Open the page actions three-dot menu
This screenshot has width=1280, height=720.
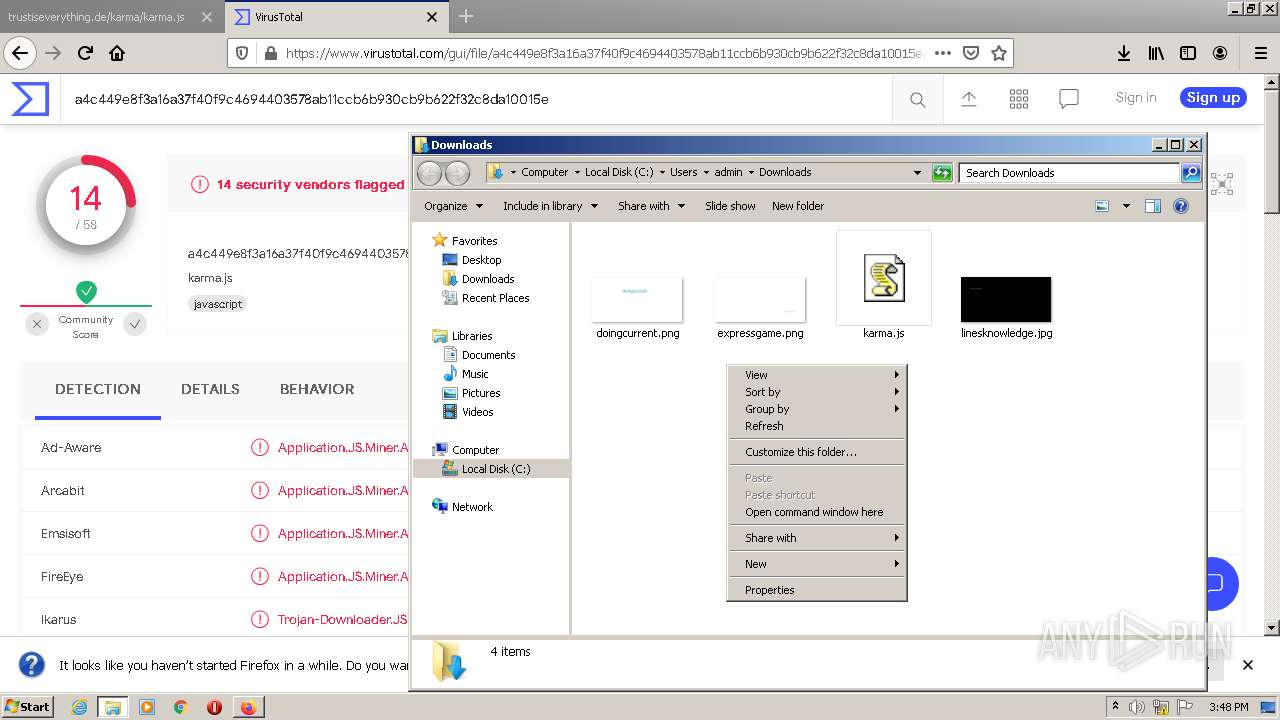coord(942,53)
